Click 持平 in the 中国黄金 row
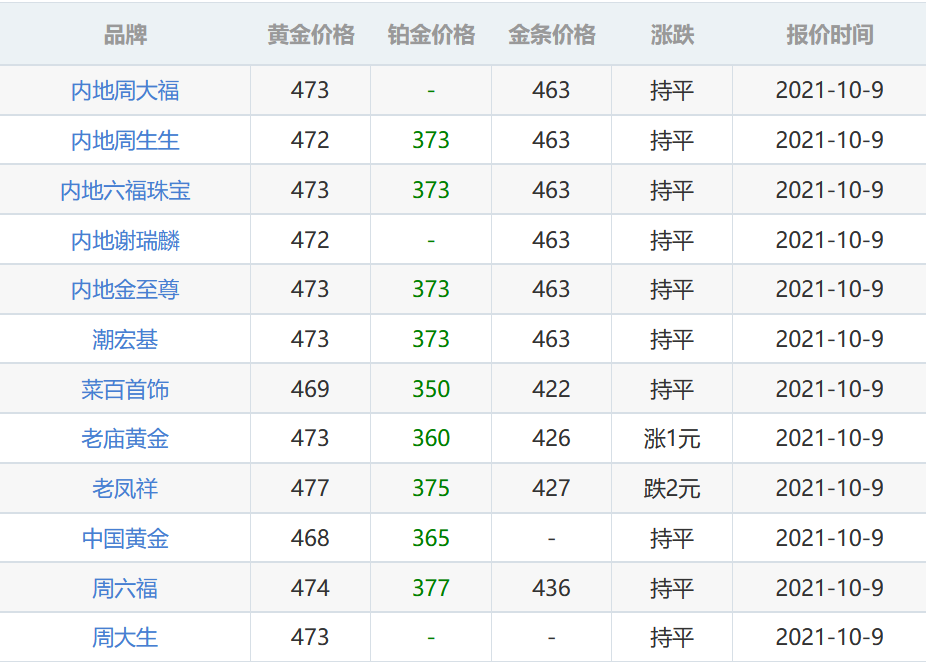926x662 pixels. [672, 539]
